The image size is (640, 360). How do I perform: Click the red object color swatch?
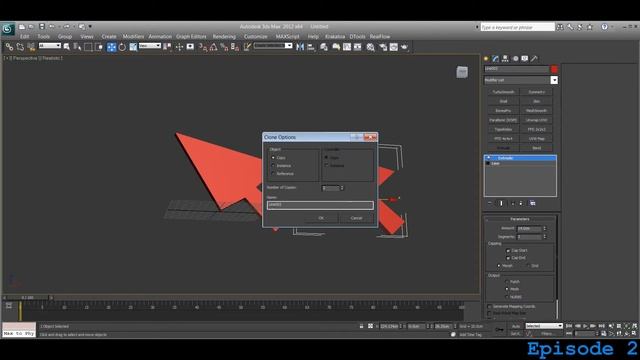click(554, 69)
